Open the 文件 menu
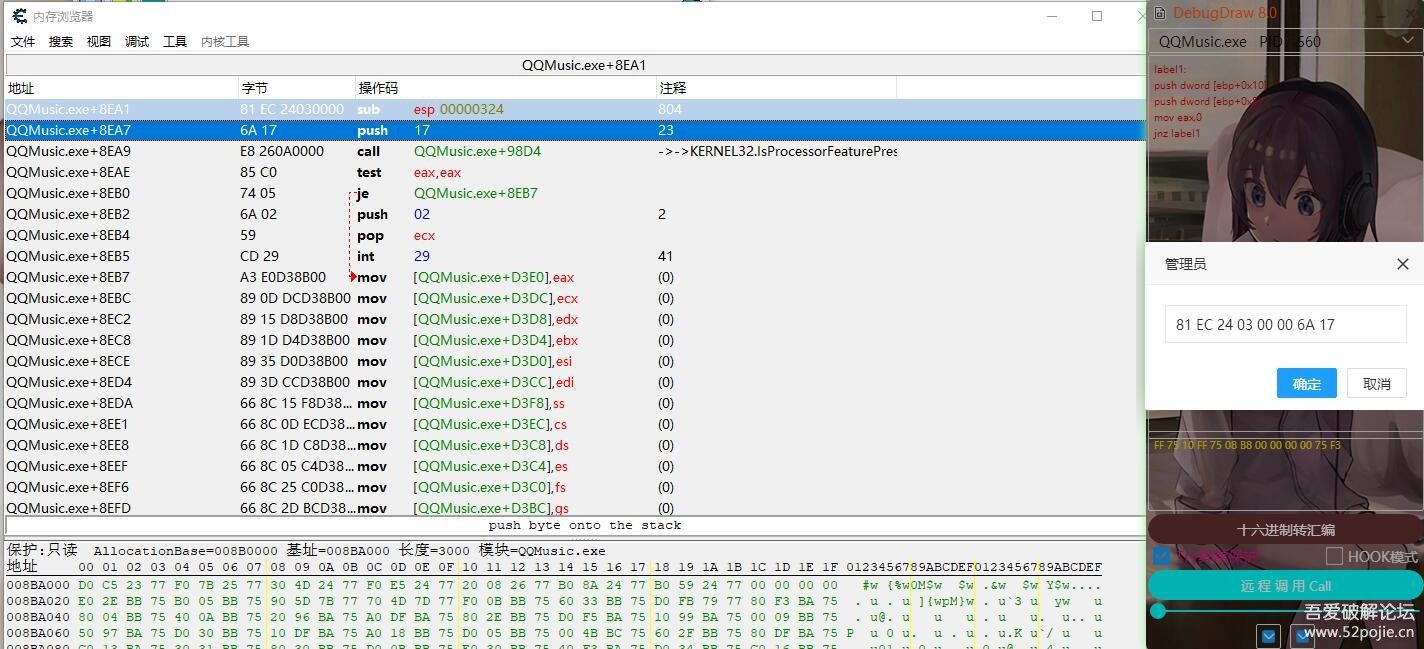 (23, 42)
